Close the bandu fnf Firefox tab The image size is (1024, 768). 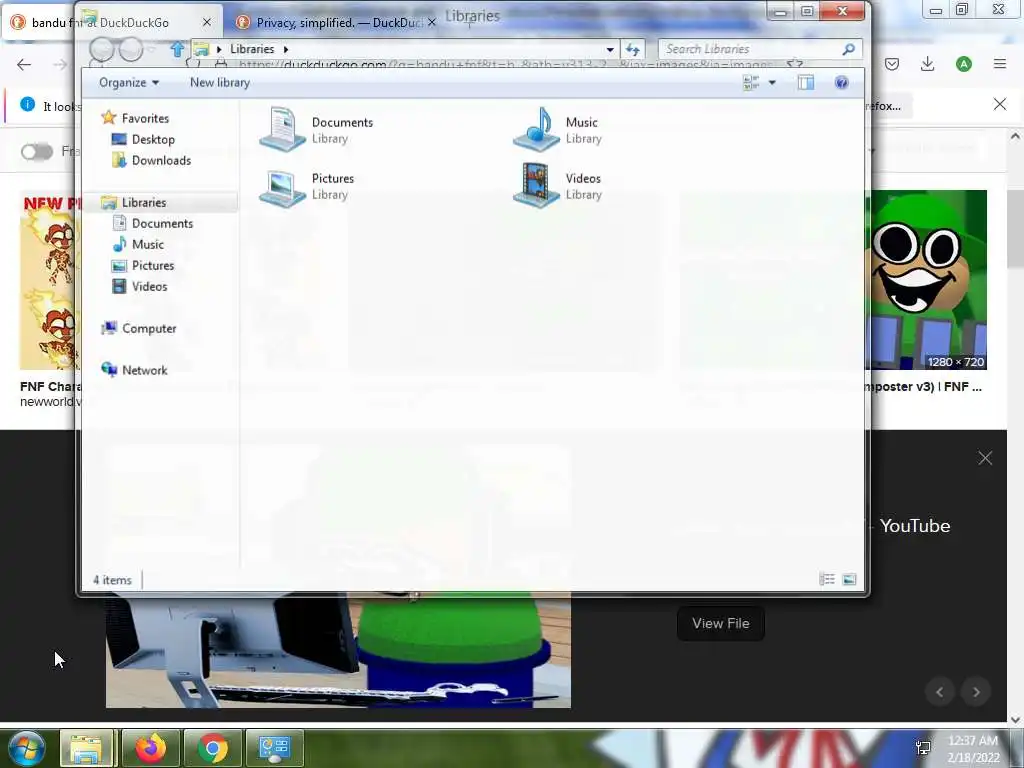pyautogui.click(x=206, y=22)
